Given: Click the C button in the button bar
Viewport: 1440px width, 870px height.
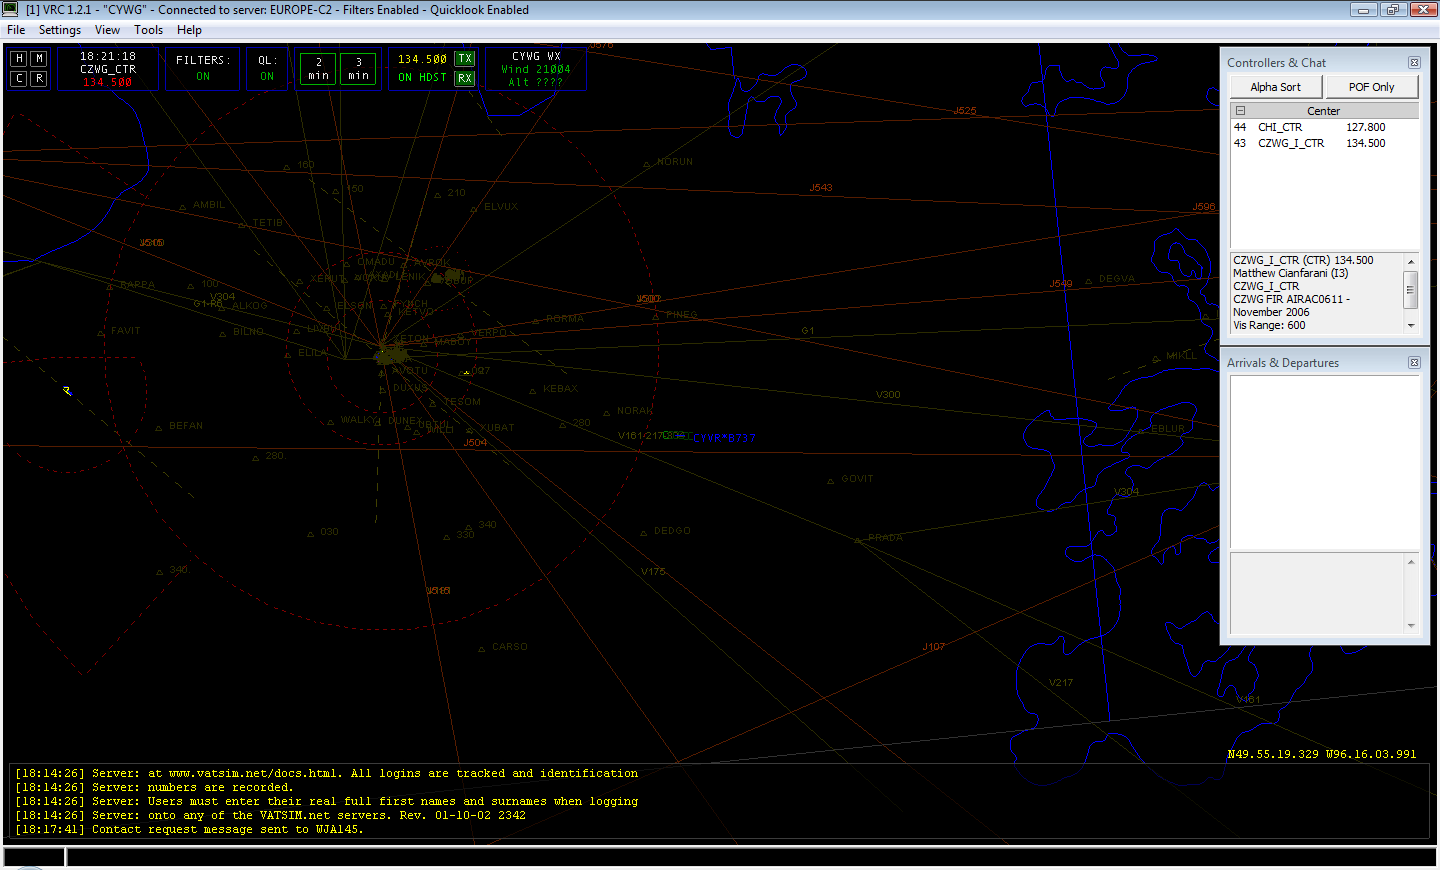Looking at the screenshot, I should (x=19, y=78).
